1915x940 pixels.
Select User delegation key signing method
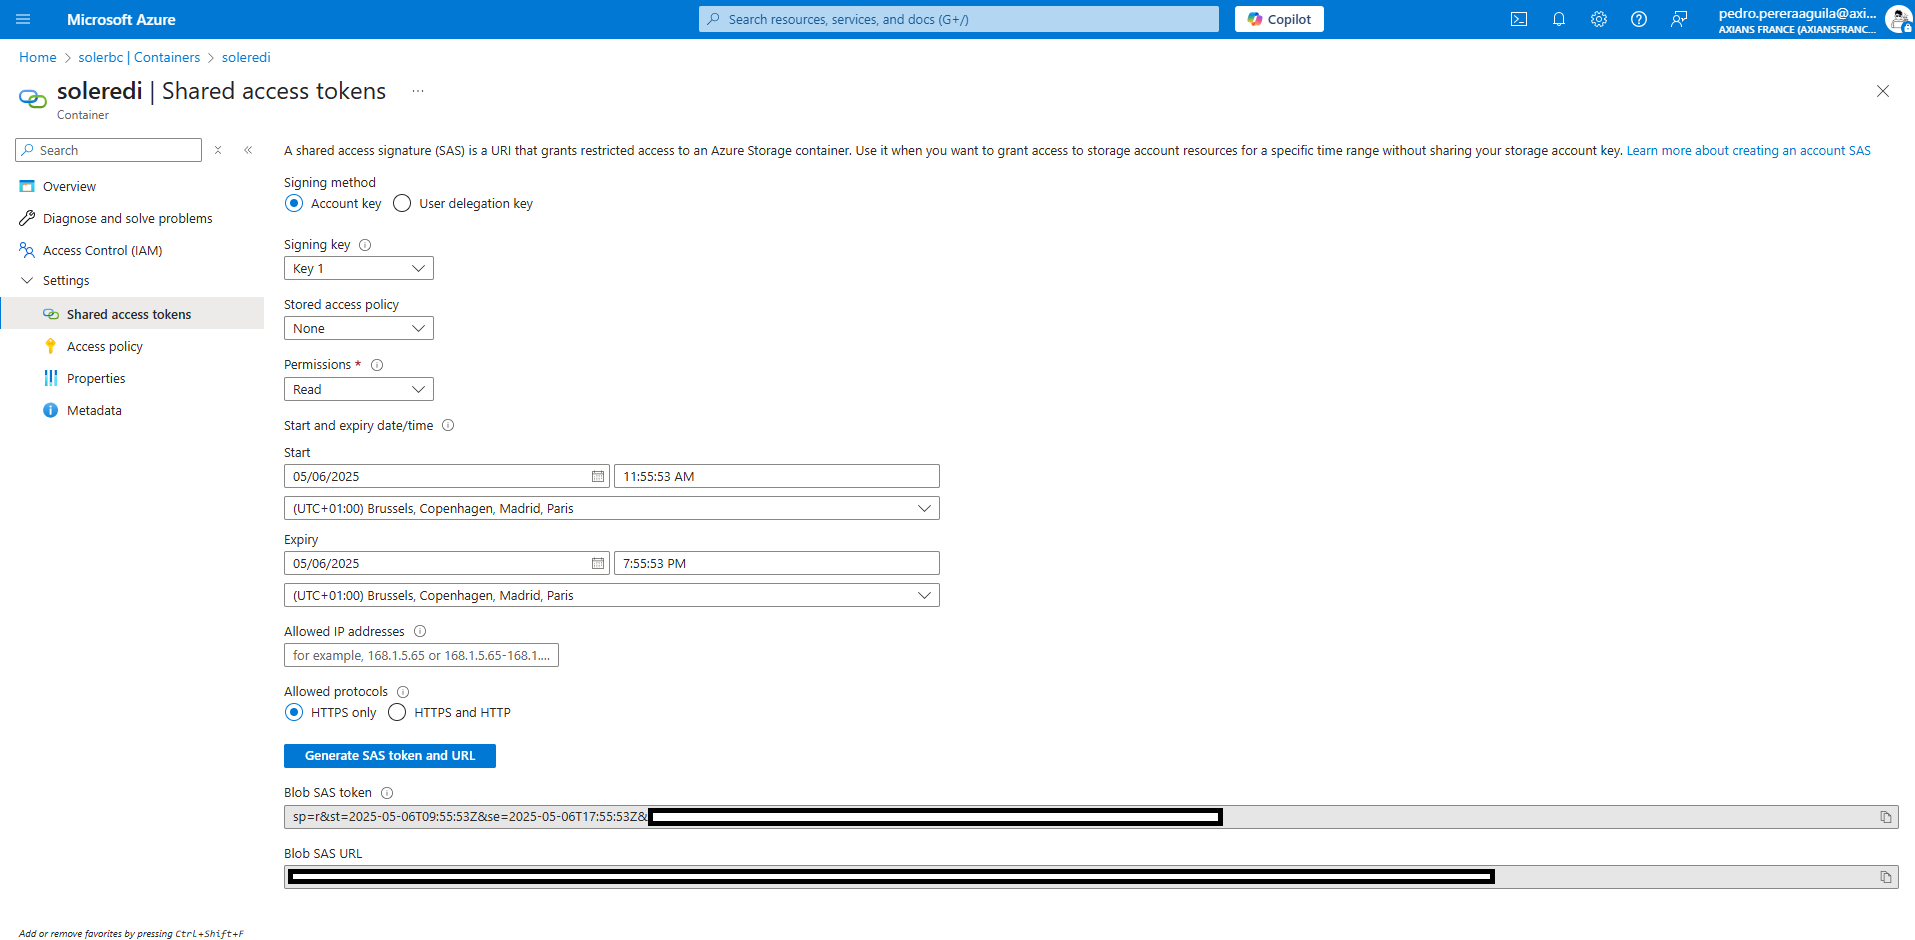[402, 204]
